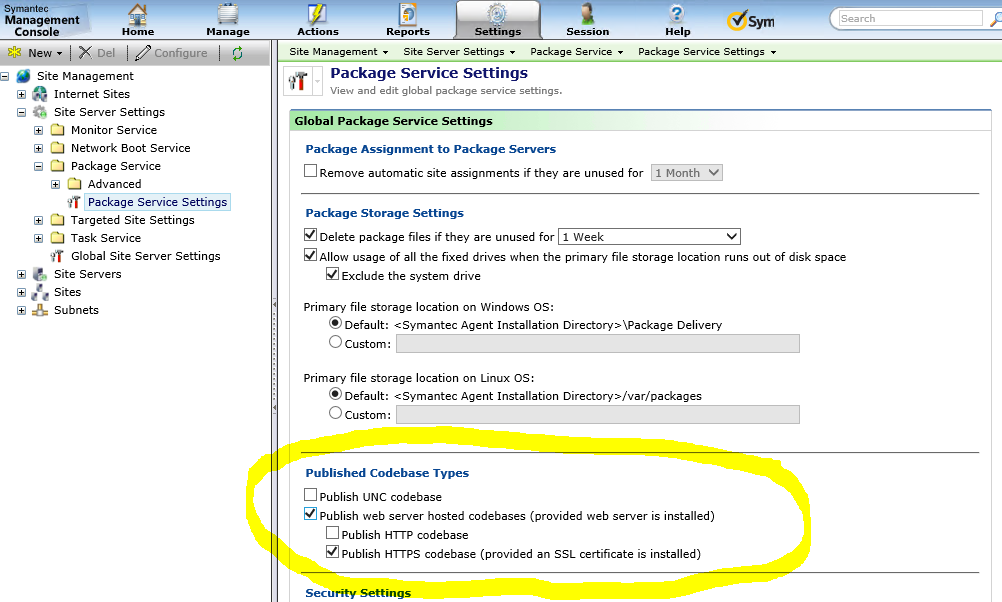Select Default radio for Windows storage location
Viewport: 1002px width, 602px height.
pos(335,323)
